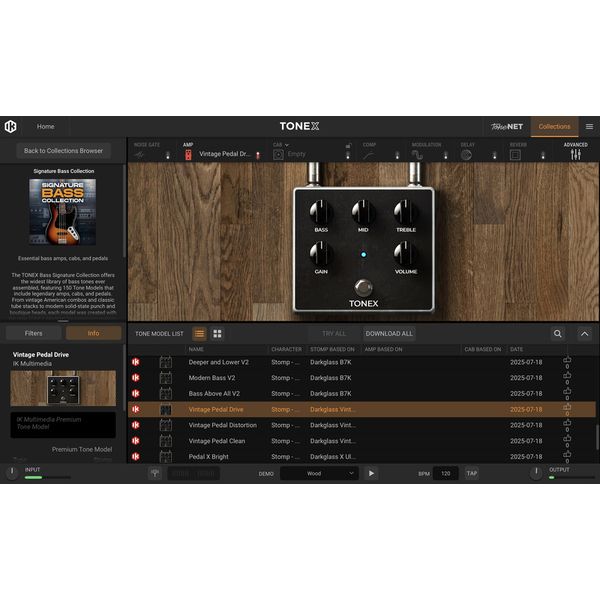Open the hamburger menu at top right
Image resolution: width=600 pixels, height=600 pixels.
coord(589,127)
